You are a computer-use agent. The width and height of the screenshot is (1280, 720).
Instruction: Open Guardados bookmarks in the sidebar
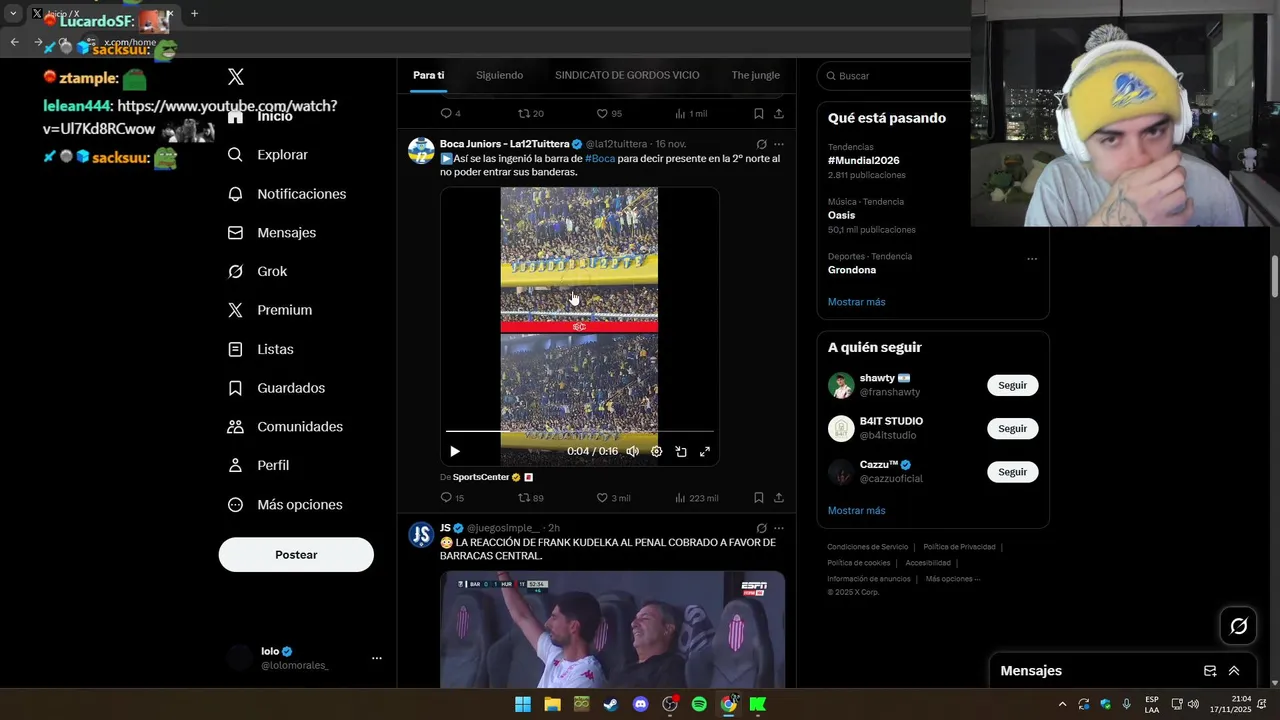276,388
